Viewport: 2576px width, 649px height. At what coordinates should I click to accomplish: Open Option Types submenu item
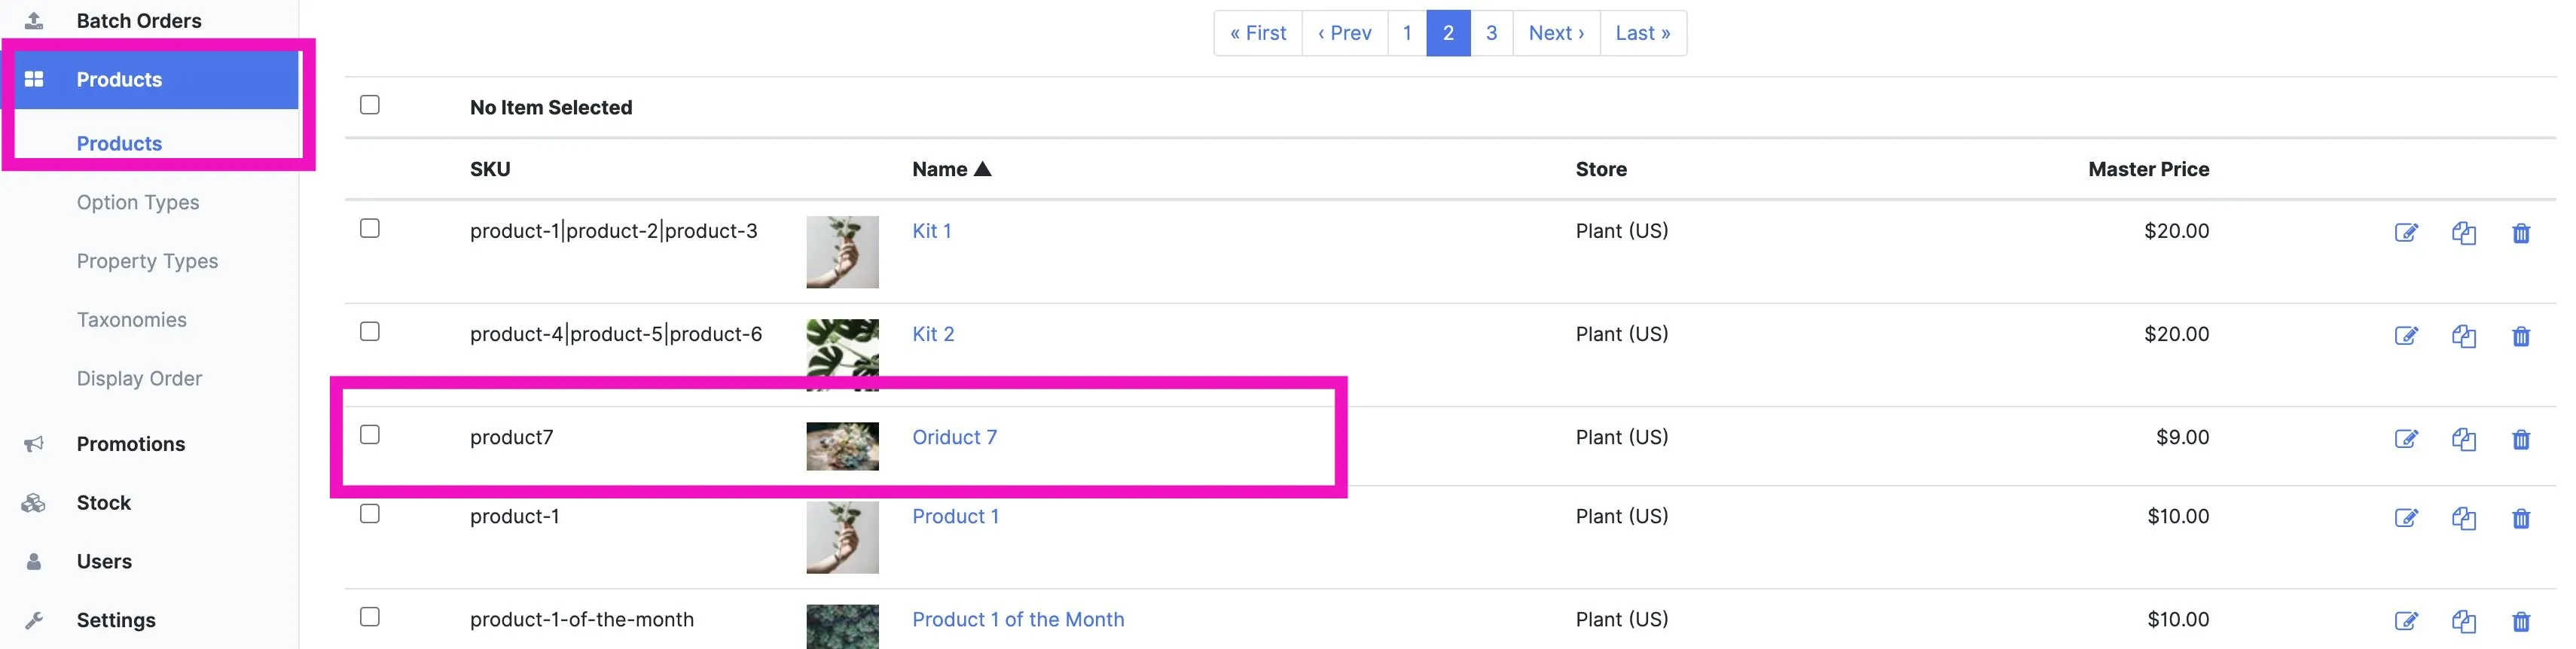pyautogui.click(x=138, y=202)
